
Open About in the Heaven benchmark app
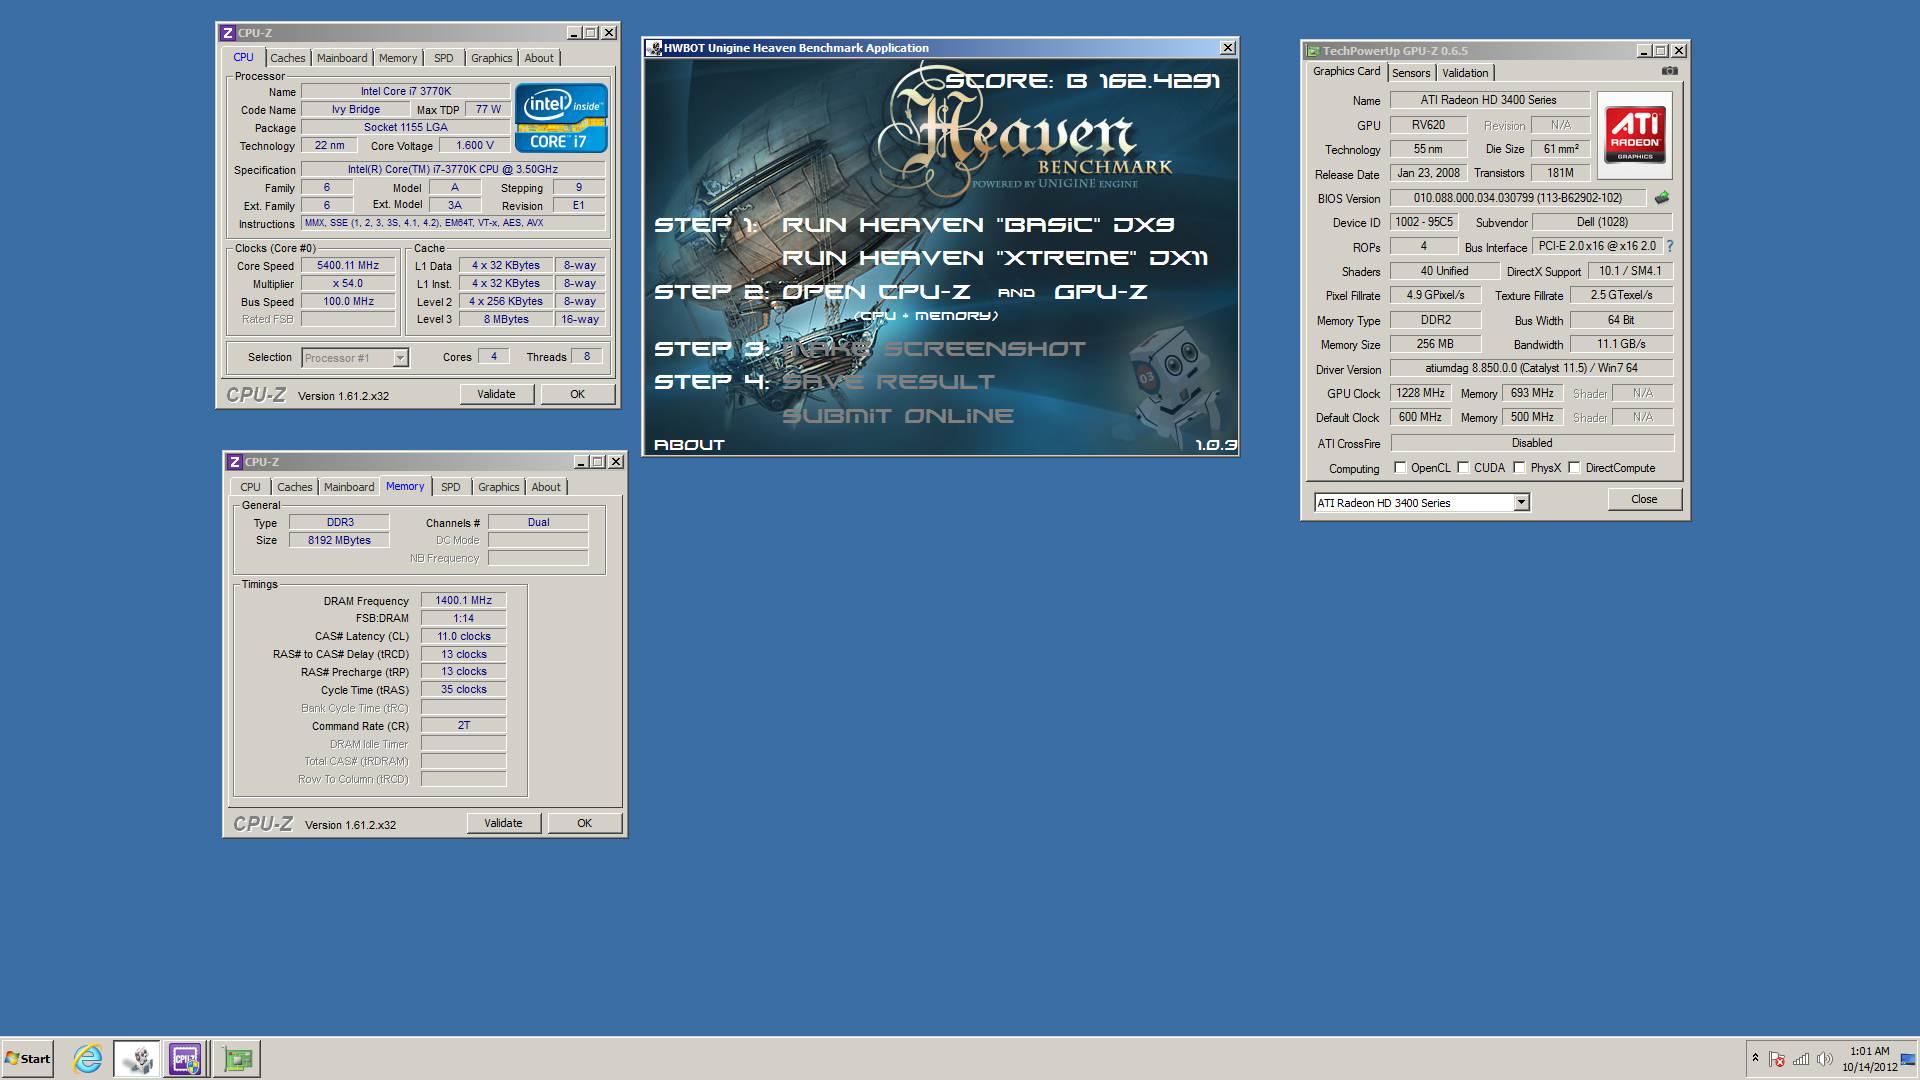(x=689, y=445)
